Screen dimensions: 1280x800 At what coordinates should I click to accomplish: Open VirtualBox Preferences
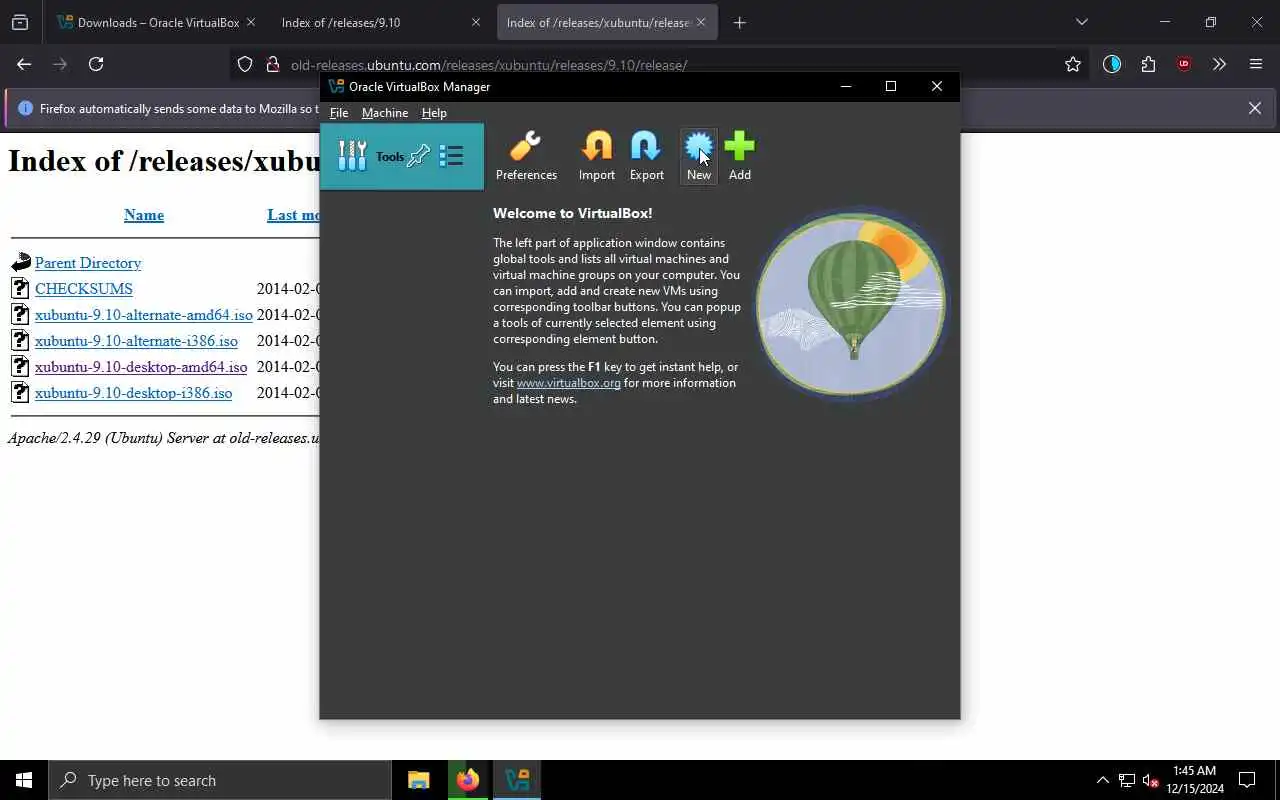(526, 156)
